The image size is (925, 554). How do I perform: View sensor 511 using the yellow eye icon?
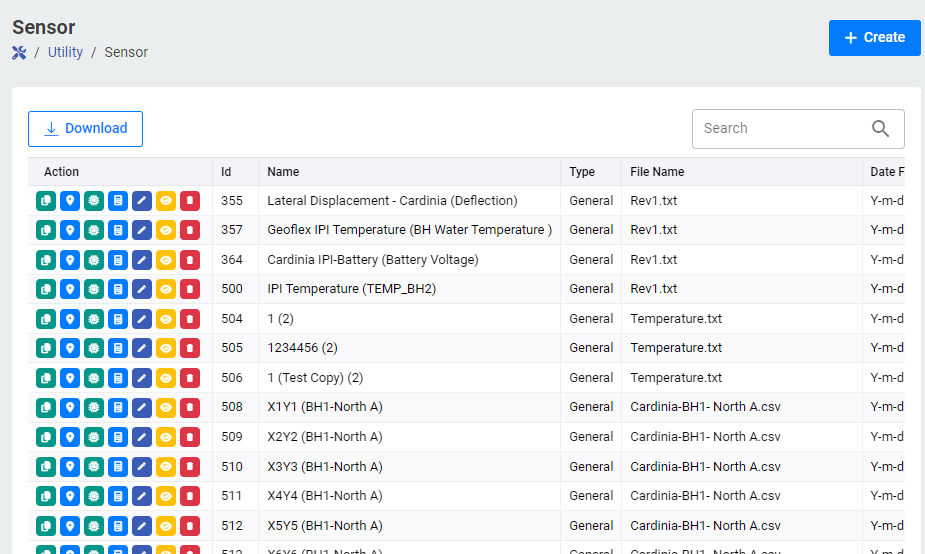coord(166,496)
